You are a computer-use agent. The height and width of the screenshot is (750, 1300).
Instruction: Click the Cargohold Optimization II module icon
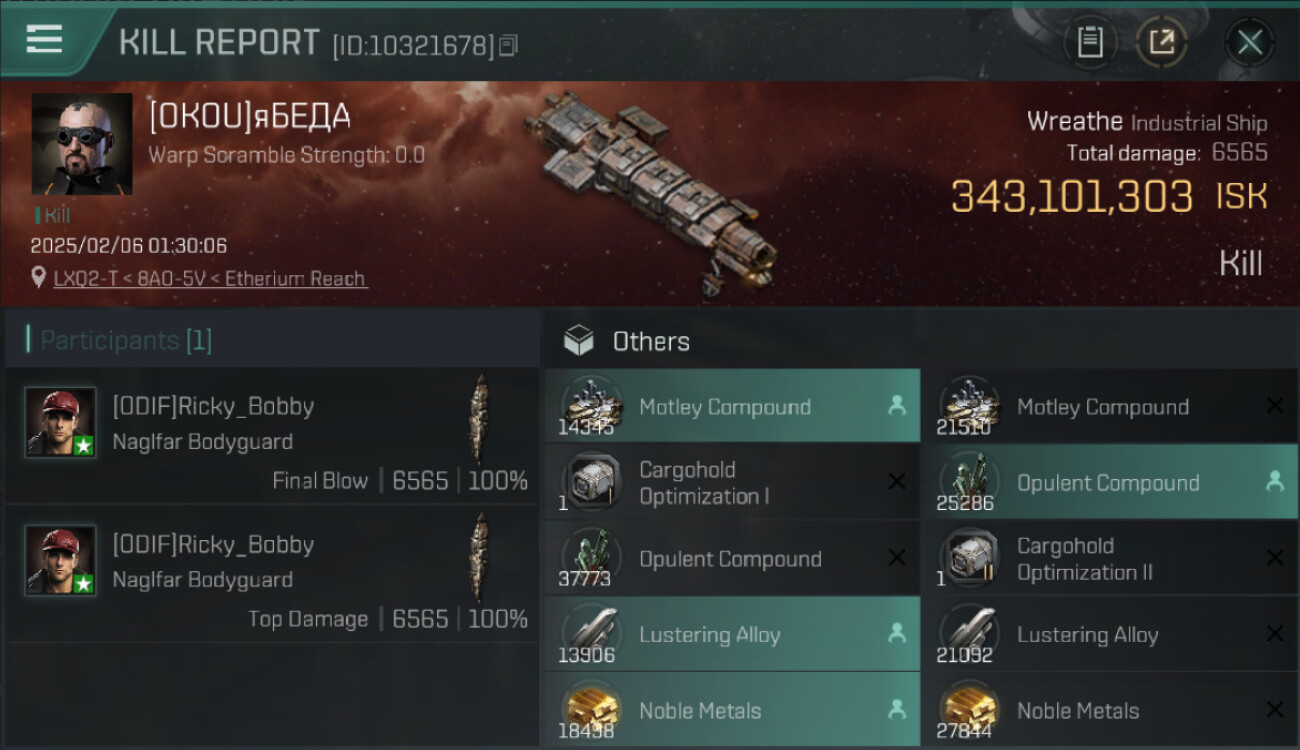click(969, 558)
